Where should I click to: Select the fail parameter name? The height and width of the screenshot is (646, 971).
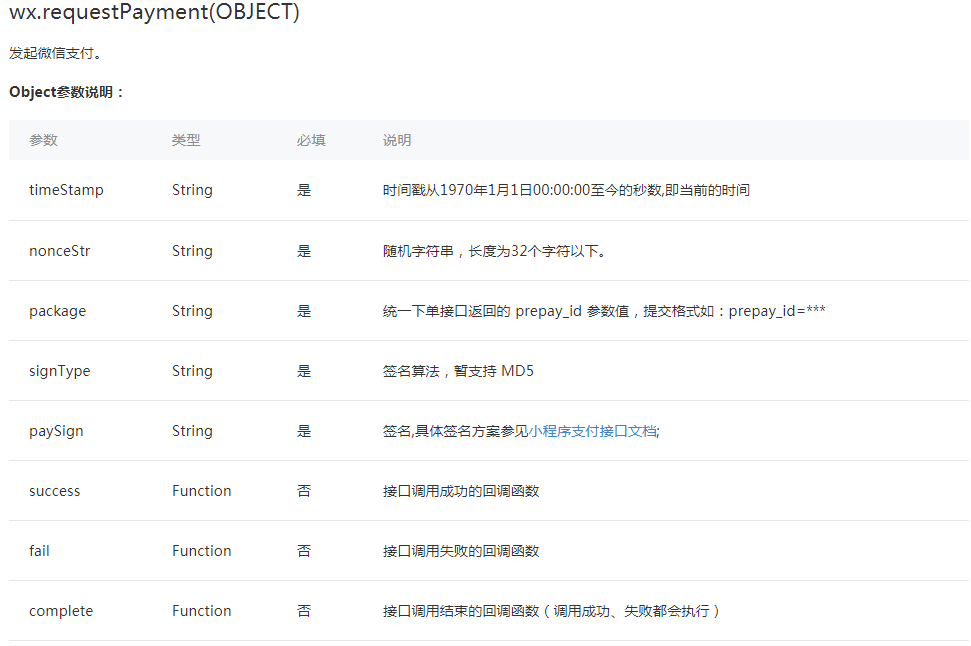39,551
